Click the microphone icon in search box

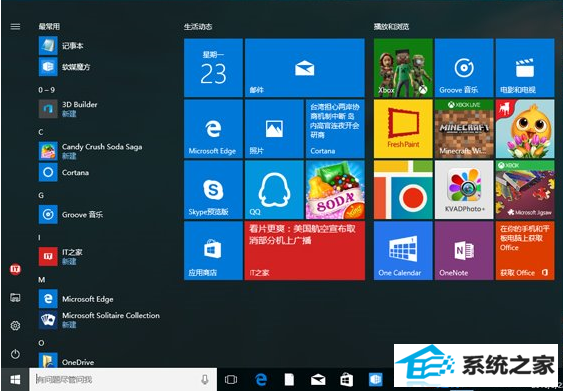[x=205, y=379]
